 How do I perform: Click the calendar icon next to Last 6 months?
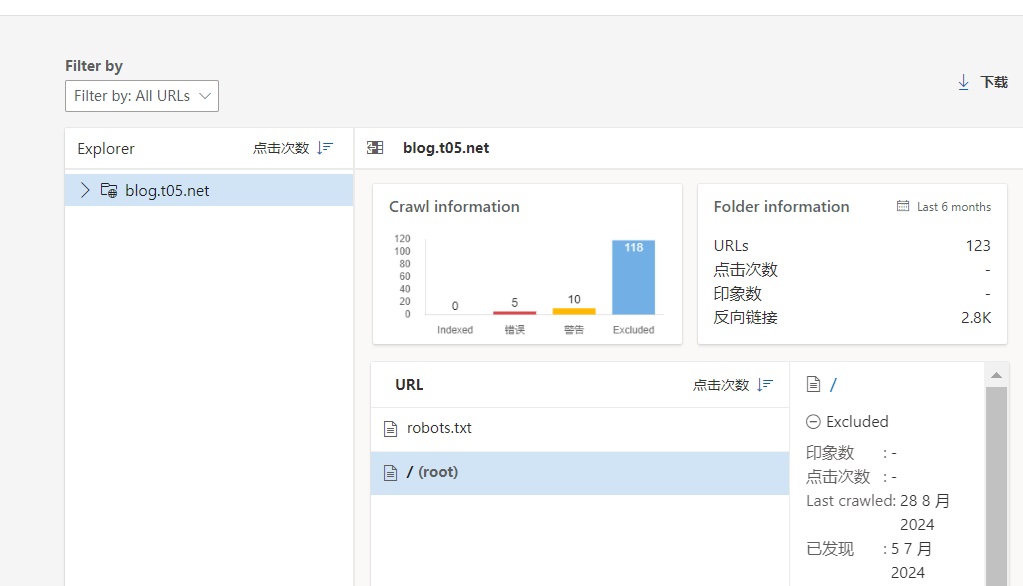(x=903, y=207)
